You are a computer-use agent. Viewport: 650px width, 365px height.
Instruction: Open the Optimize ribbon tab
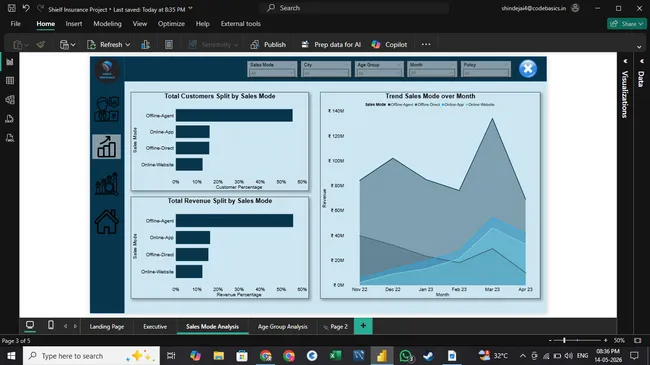tap(171, 24)
